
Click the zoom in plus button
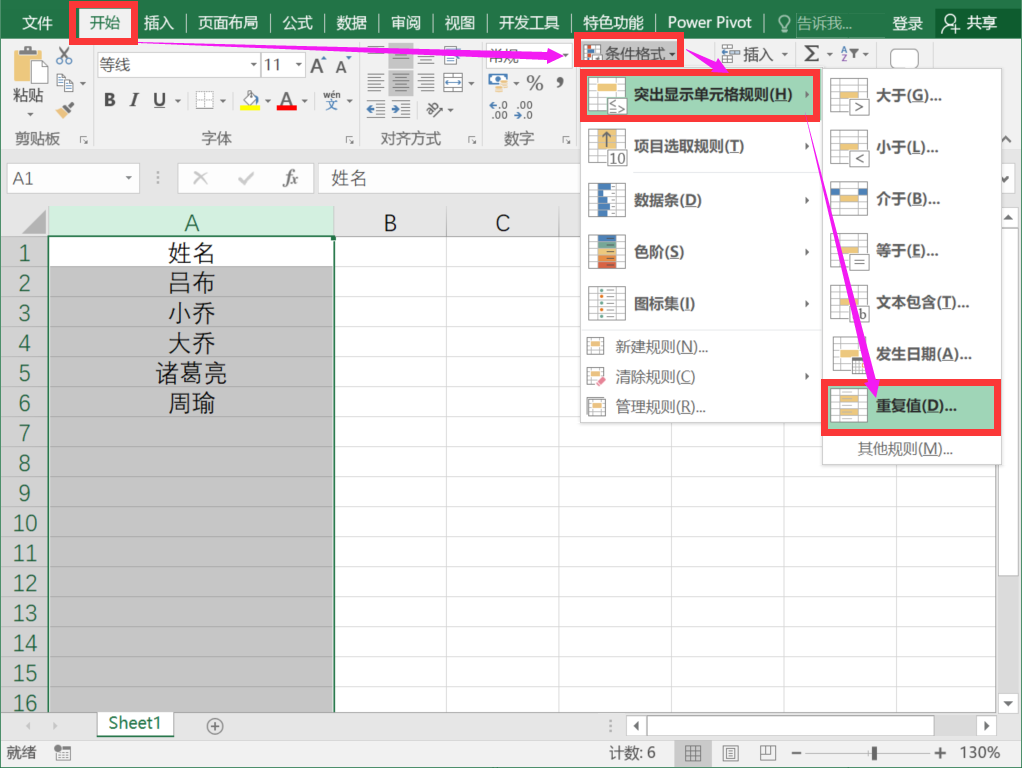coord(940,753)
